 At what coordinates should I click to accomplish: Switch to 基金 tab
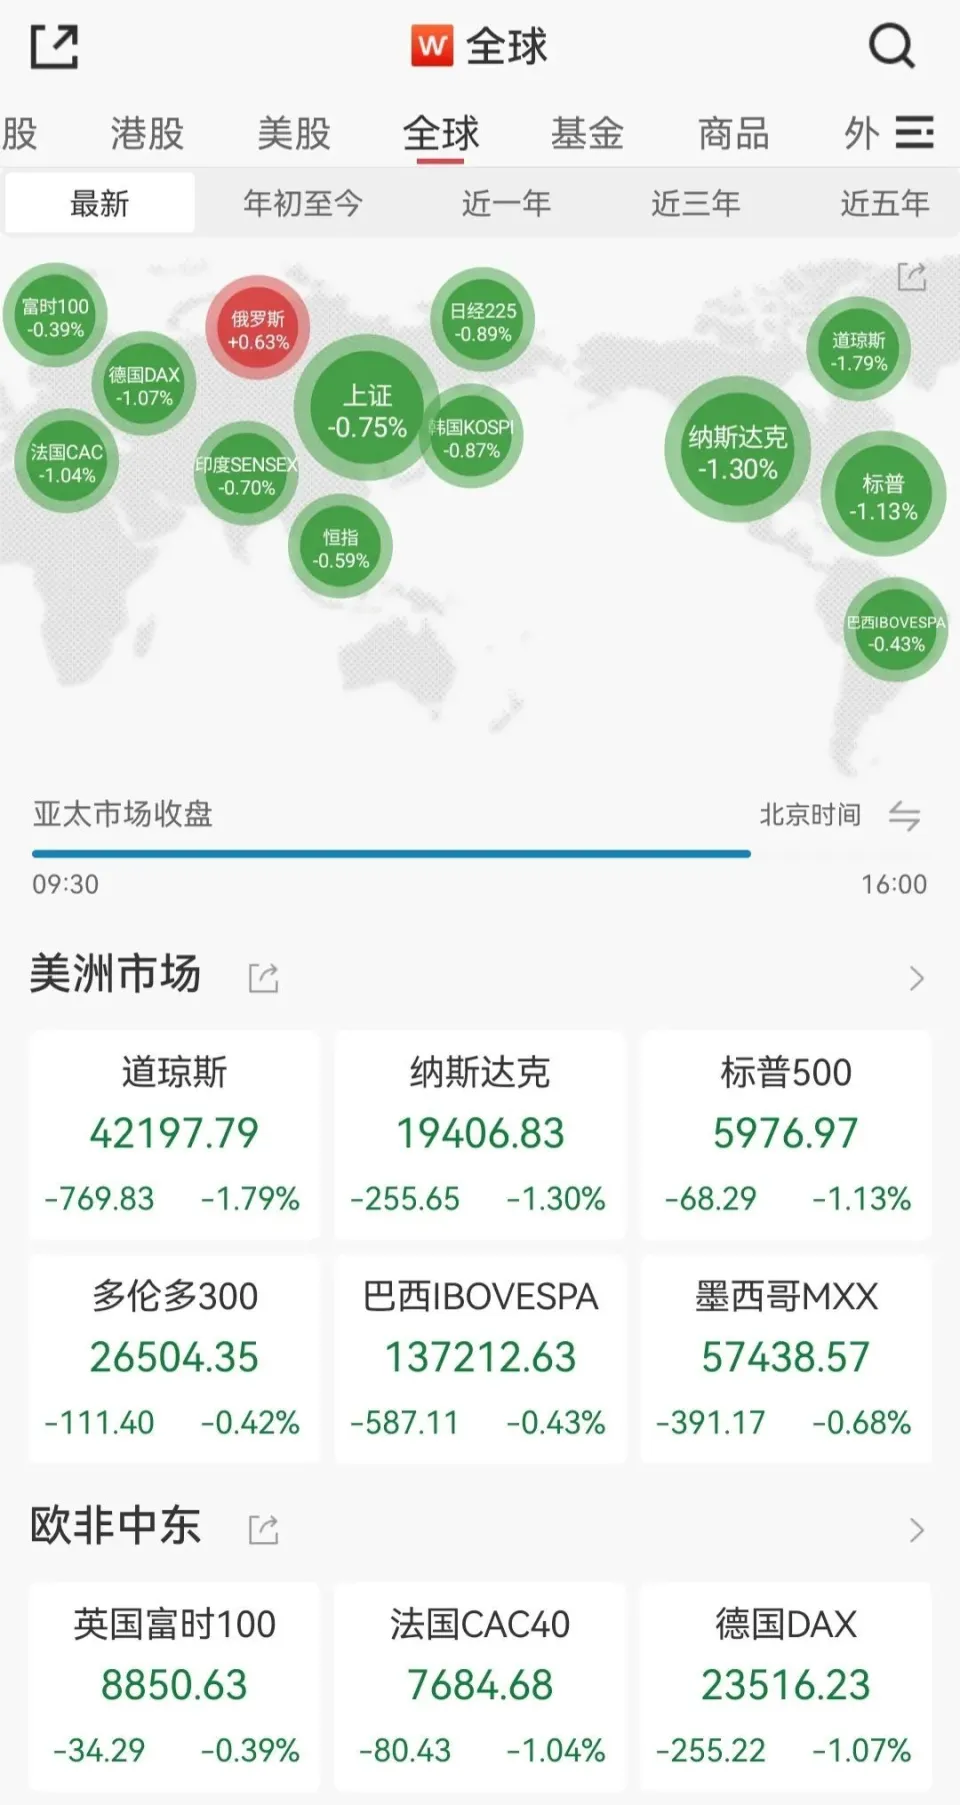point(587,133)
